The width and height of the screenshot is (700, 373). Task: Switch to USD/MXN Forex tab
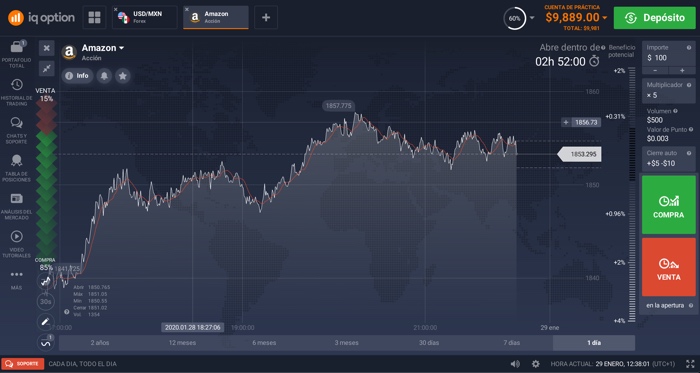(145, 17)
